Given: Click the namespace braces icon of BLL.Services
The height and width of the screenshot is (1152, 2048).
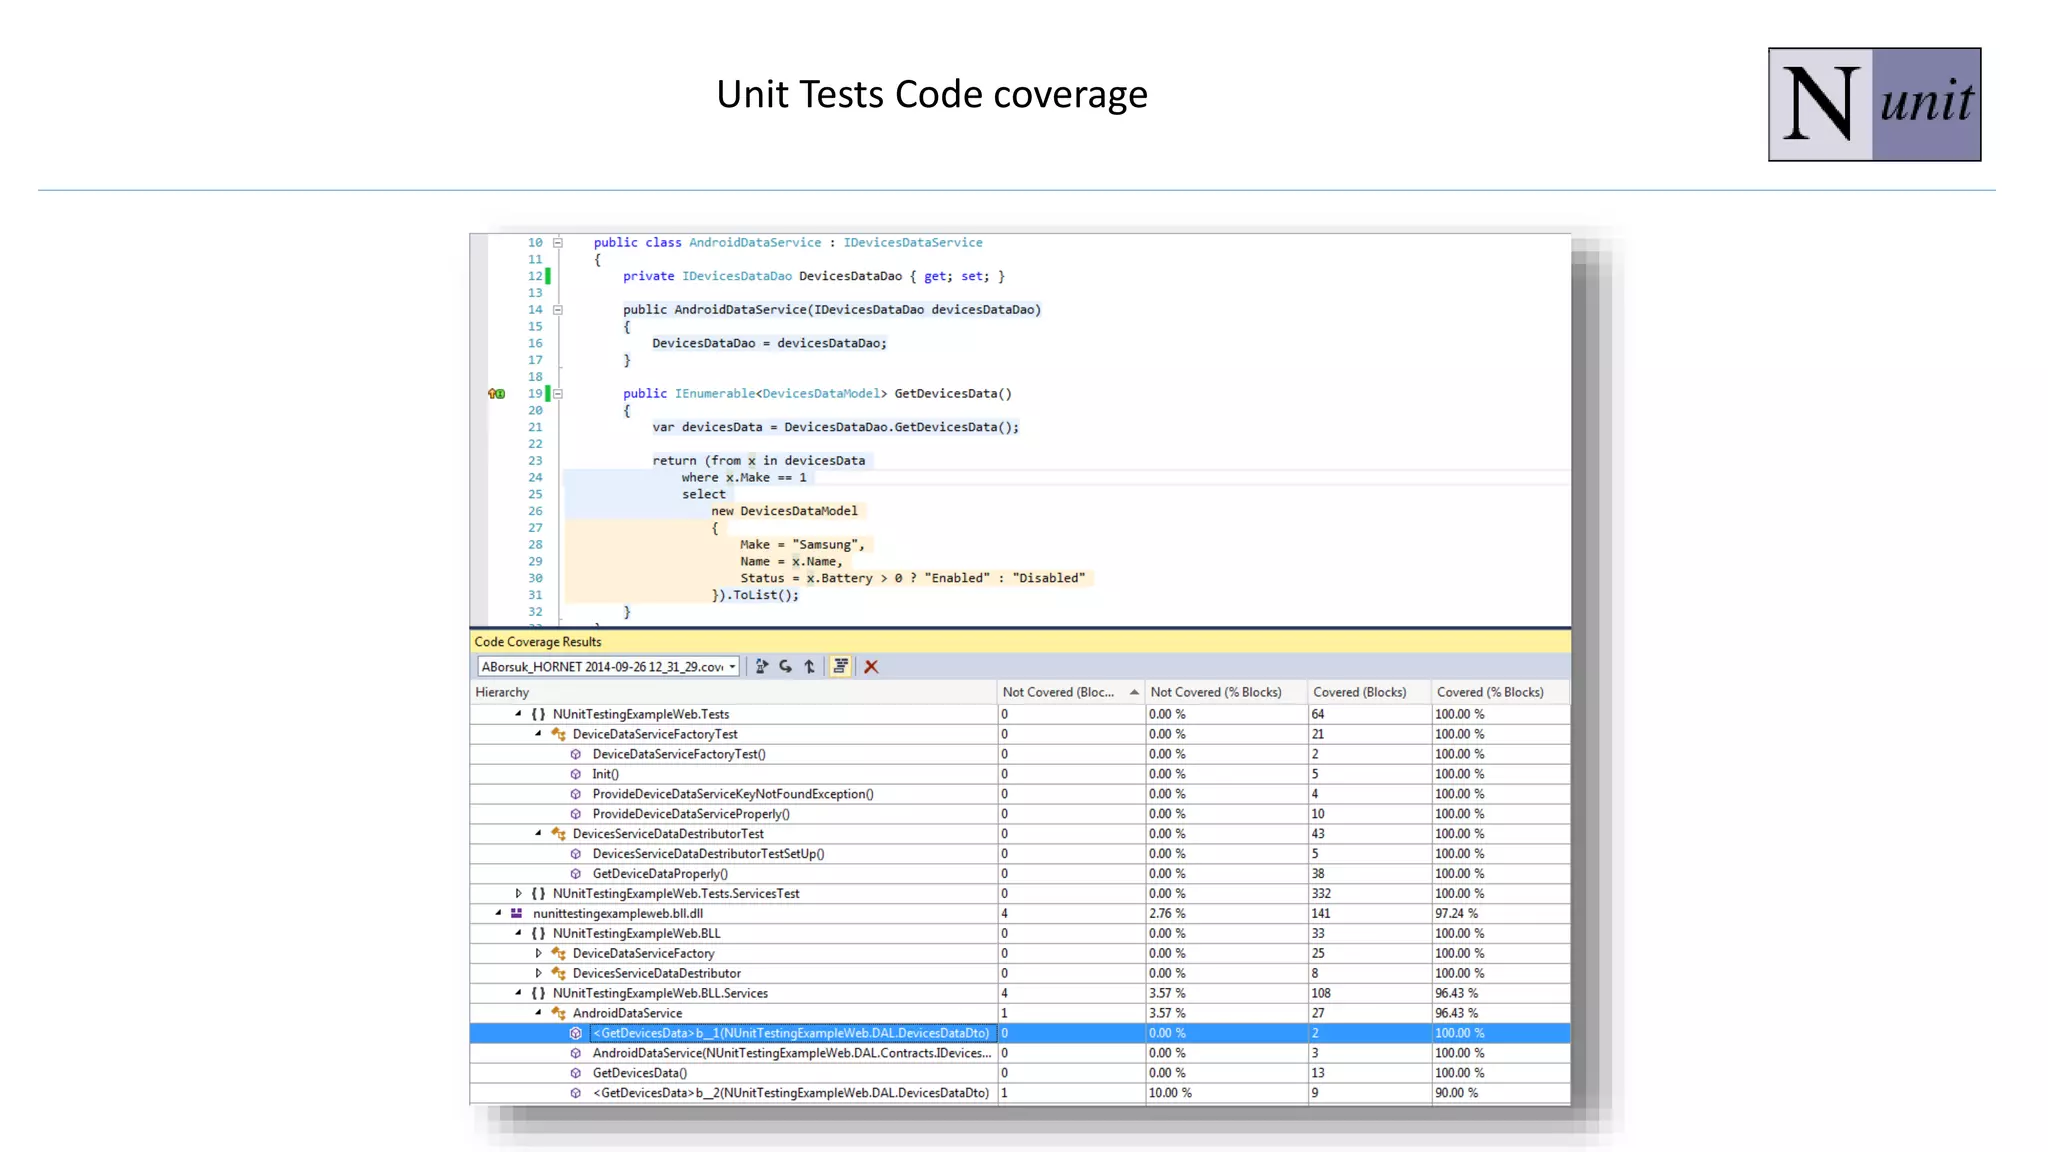Looking at the screenshot, I should tap(538, 993).
